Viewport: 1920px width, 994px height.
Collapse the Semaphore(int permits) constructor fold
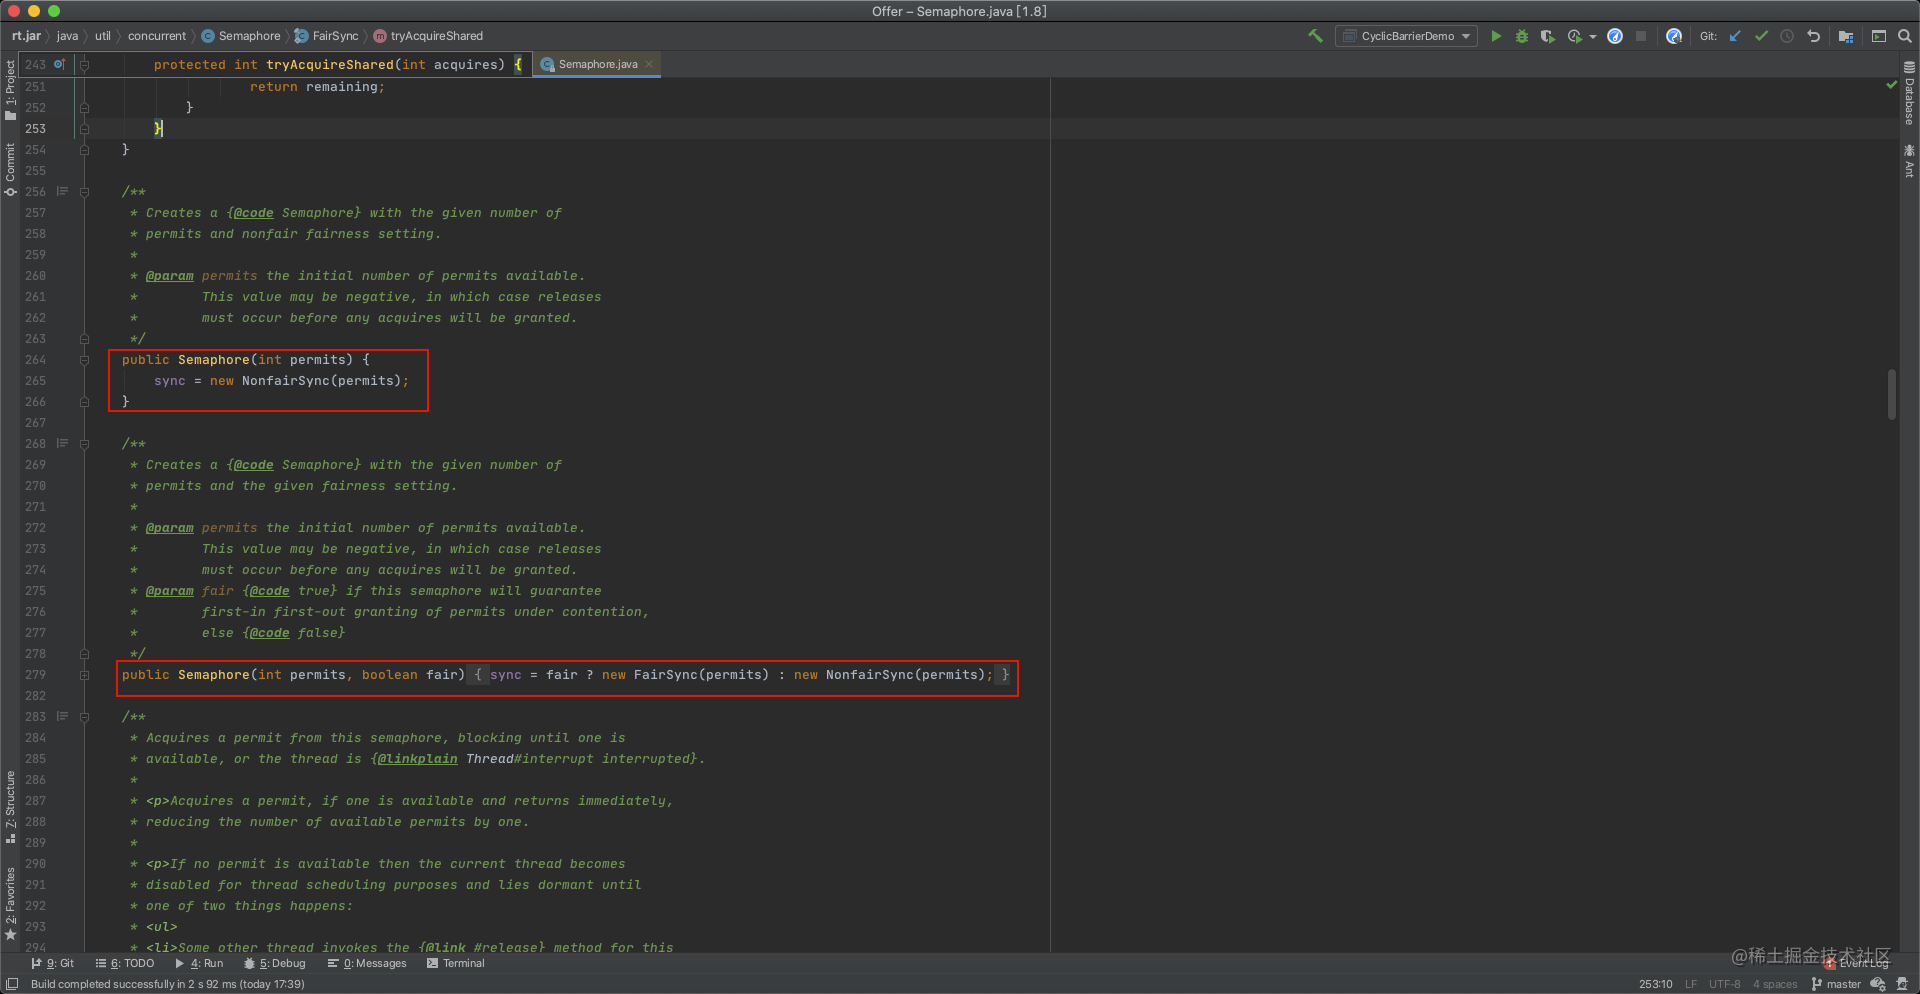pos(84,360)
